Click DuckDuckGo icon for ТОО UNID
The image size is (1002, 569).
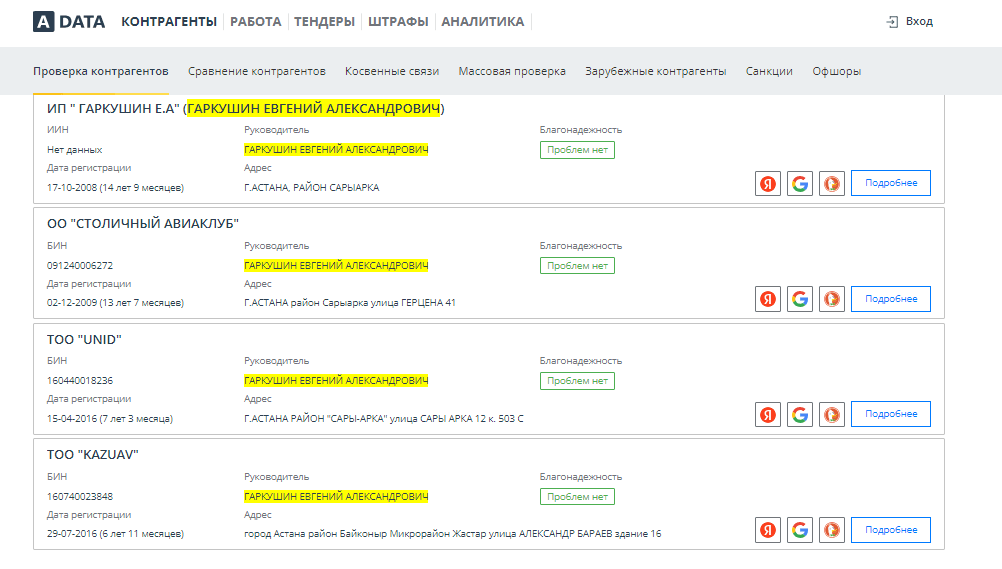[832, 414]
